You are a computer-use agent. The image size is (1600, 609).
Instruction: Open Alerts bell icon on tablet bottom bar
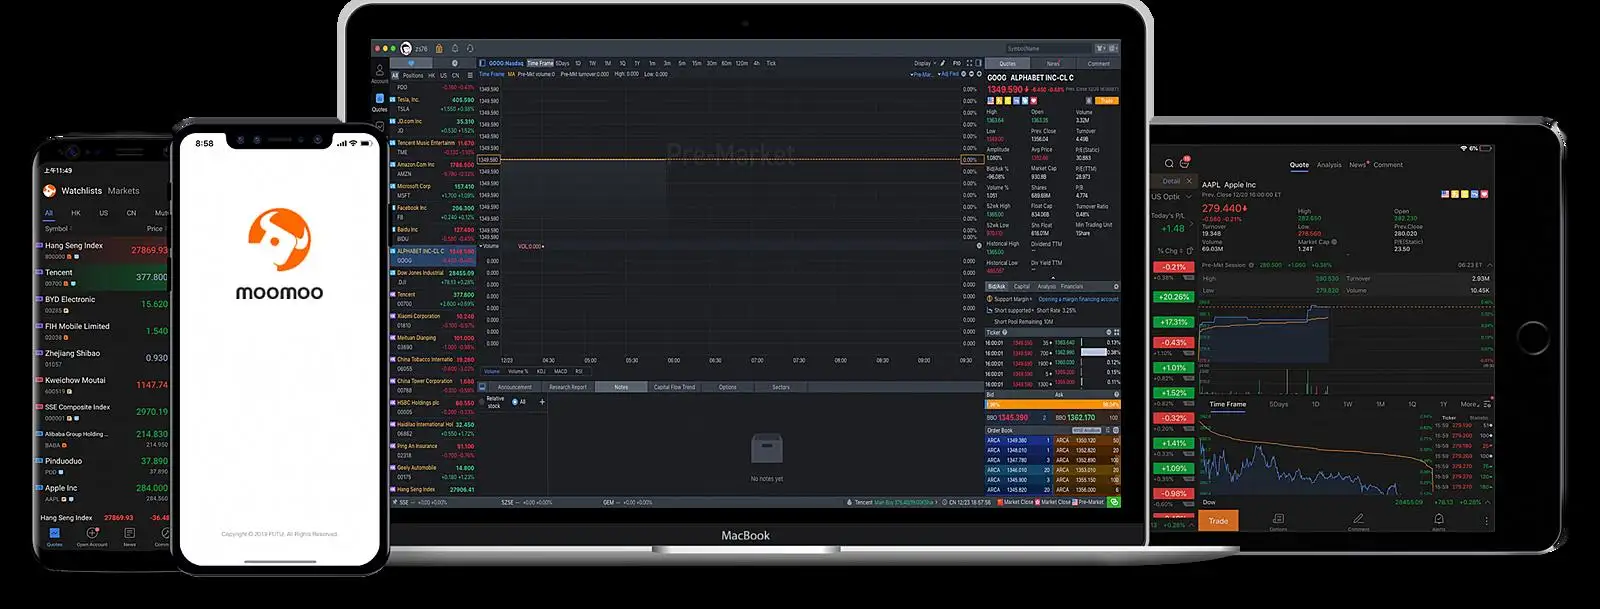(x=1438, y=519)
